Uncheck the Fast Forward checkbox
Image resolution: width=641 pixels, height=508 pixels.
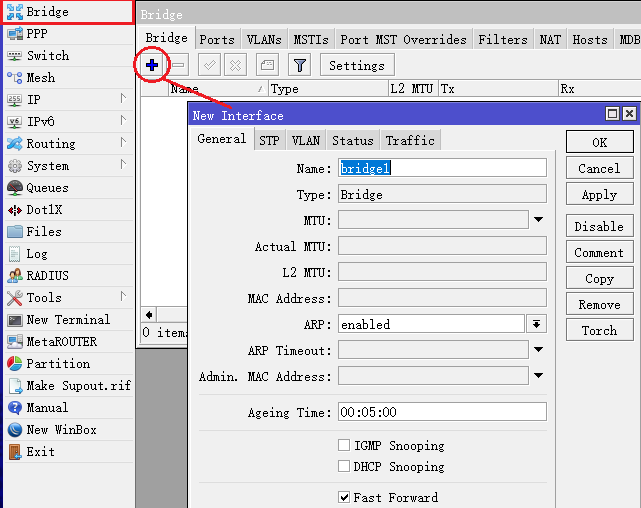(x=345, y=497)
